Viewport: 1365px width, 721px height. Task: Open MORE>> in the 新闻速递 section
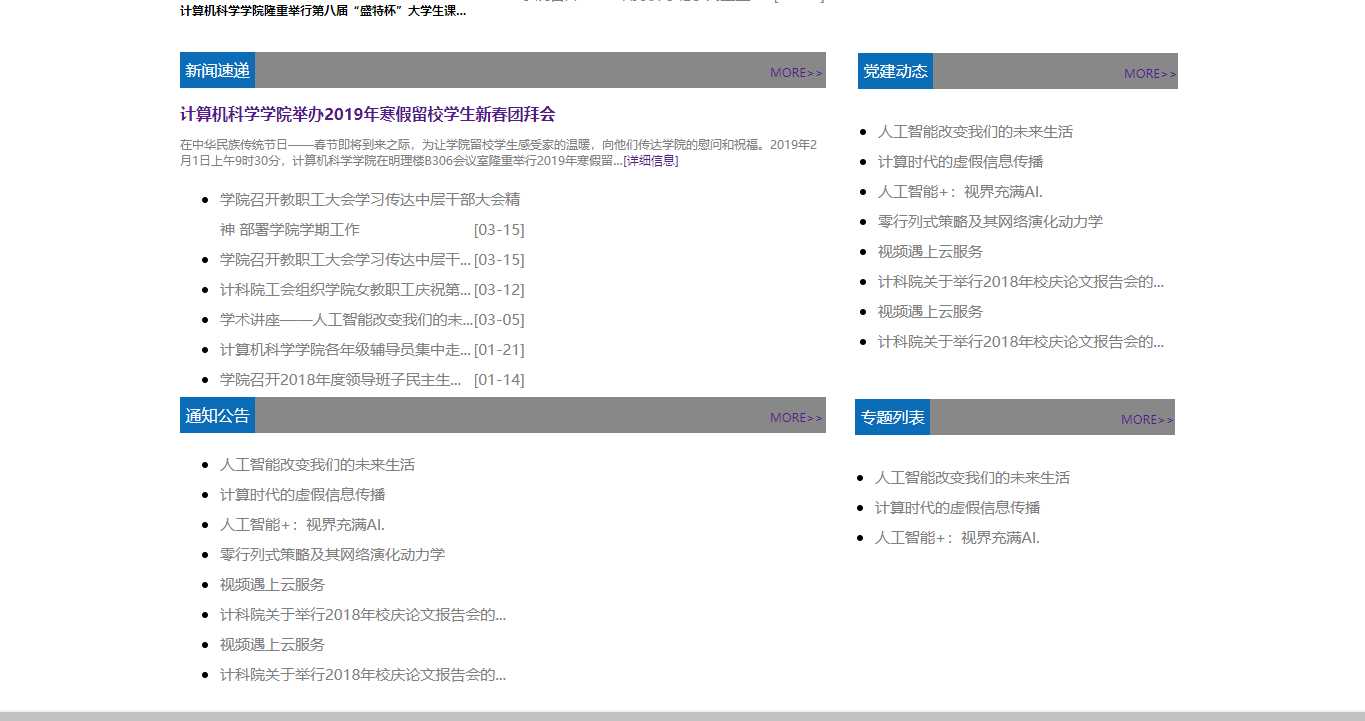[x=796, y=72]
